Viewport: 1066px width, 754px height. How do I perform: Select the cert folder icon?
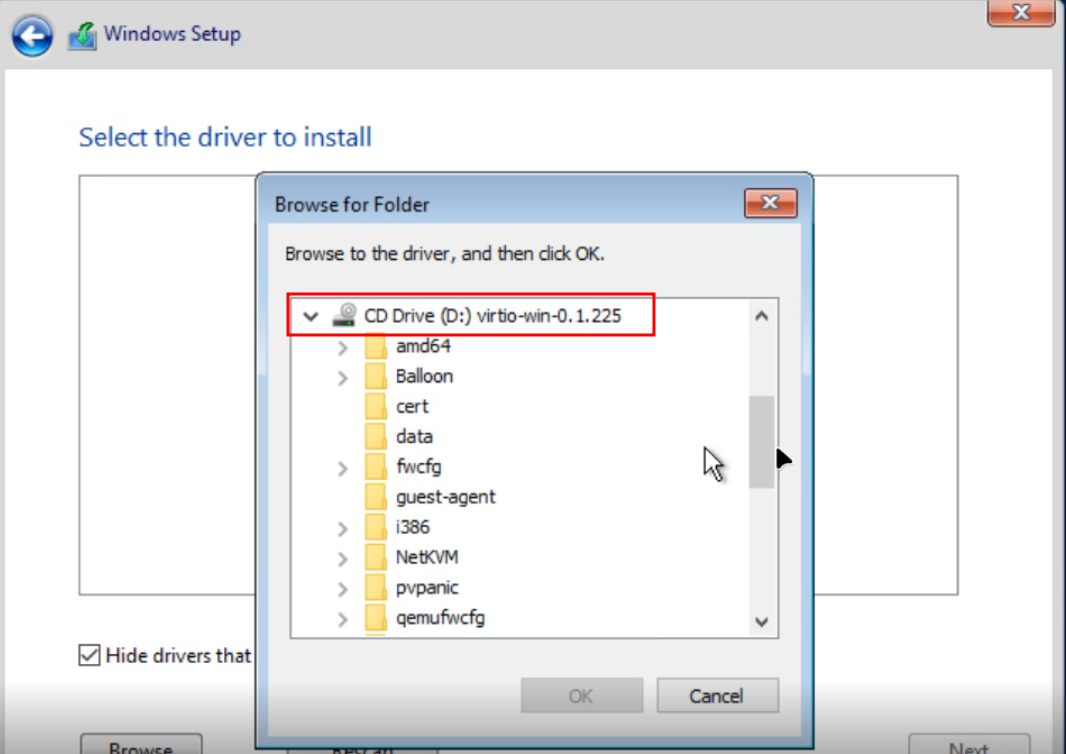pos(376,407)
